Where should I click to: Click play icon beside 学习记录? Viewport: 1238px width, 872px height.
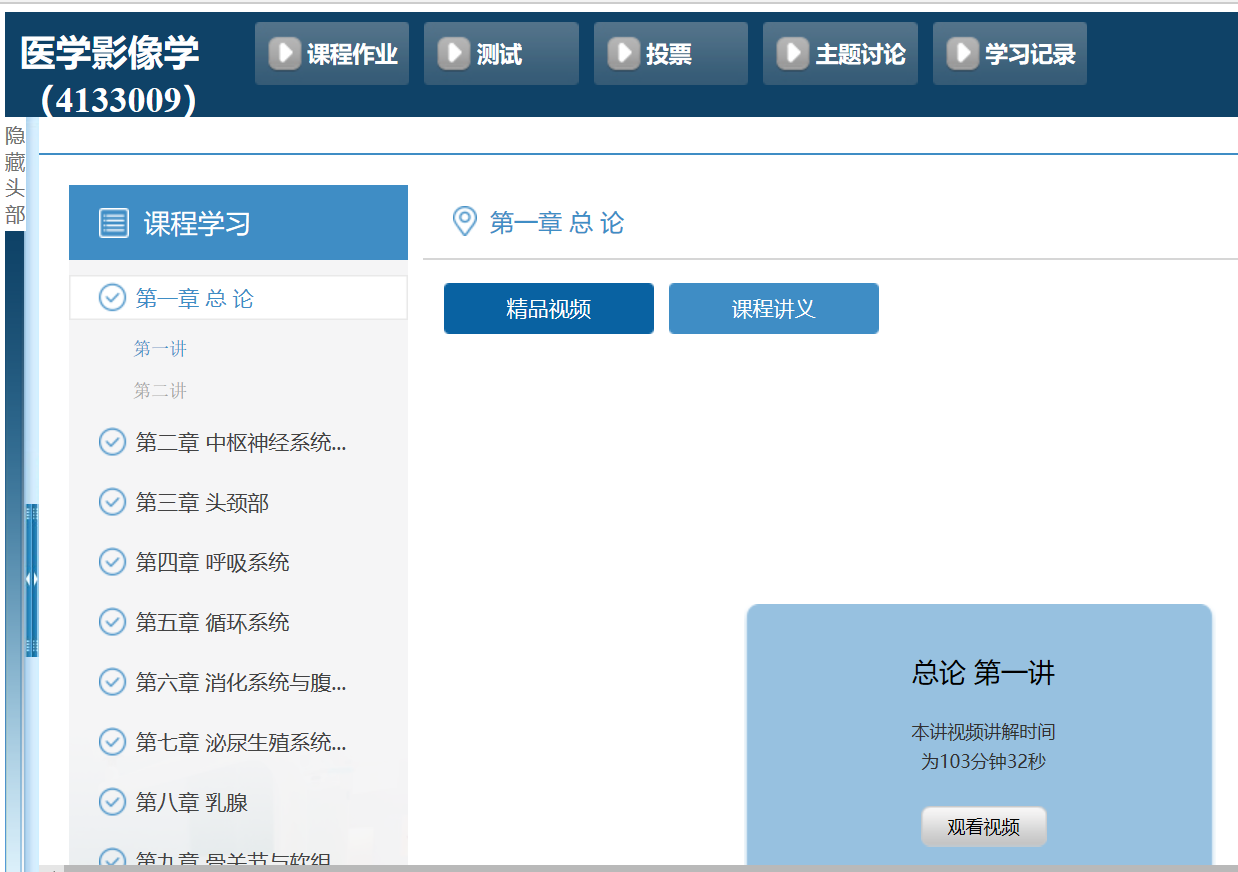[962, 54]
